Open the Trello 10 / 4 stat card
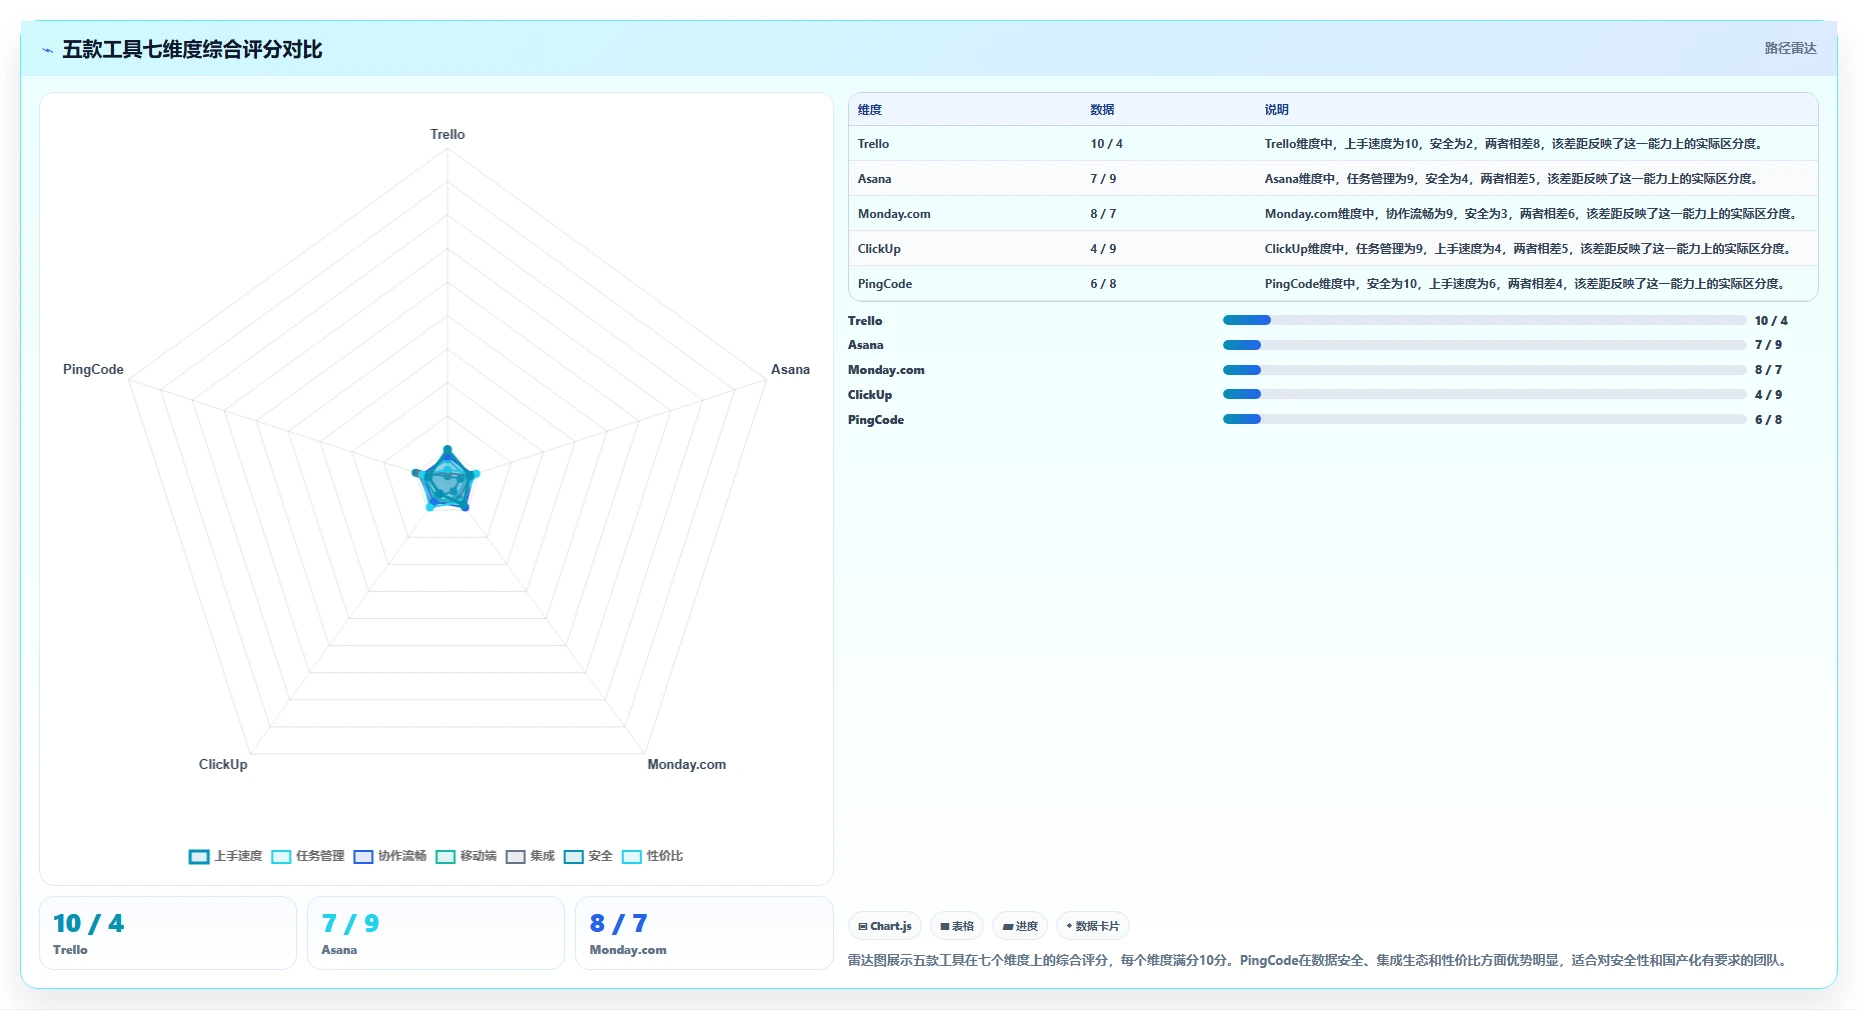The height and width of the screenshot is (1010, 1858). 168,933
